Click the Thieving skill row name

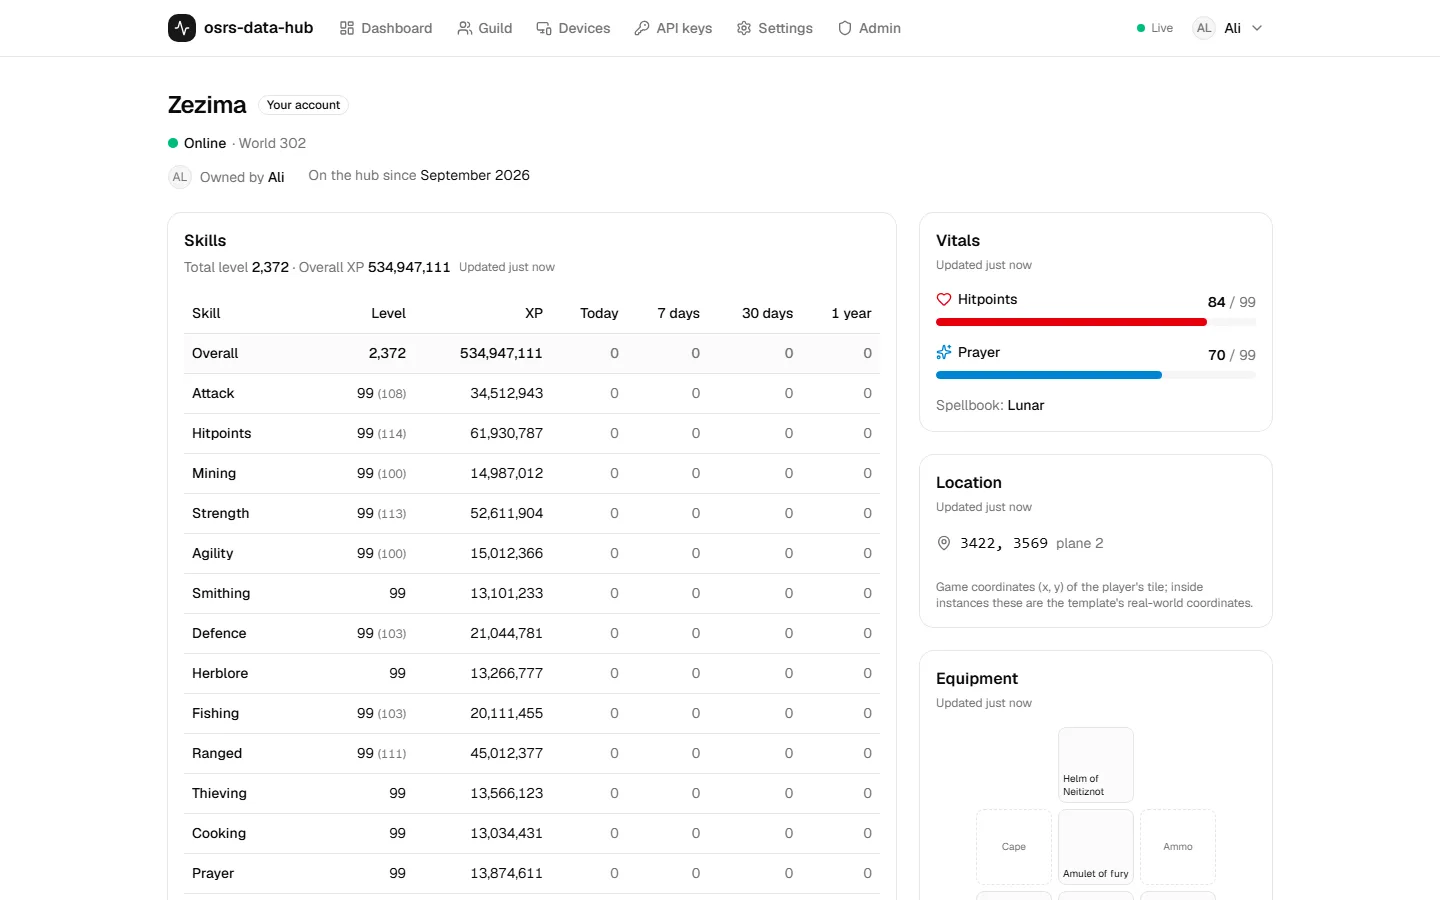[x=219, y=793]
